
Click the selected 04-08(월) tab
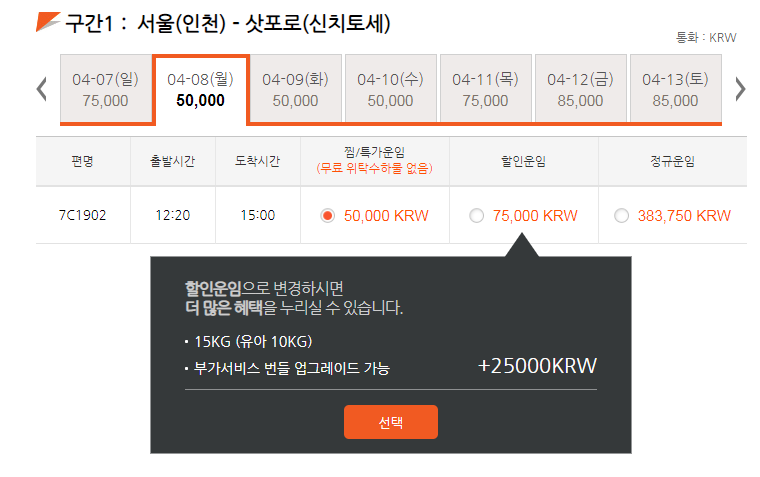[x=201, y=90]
